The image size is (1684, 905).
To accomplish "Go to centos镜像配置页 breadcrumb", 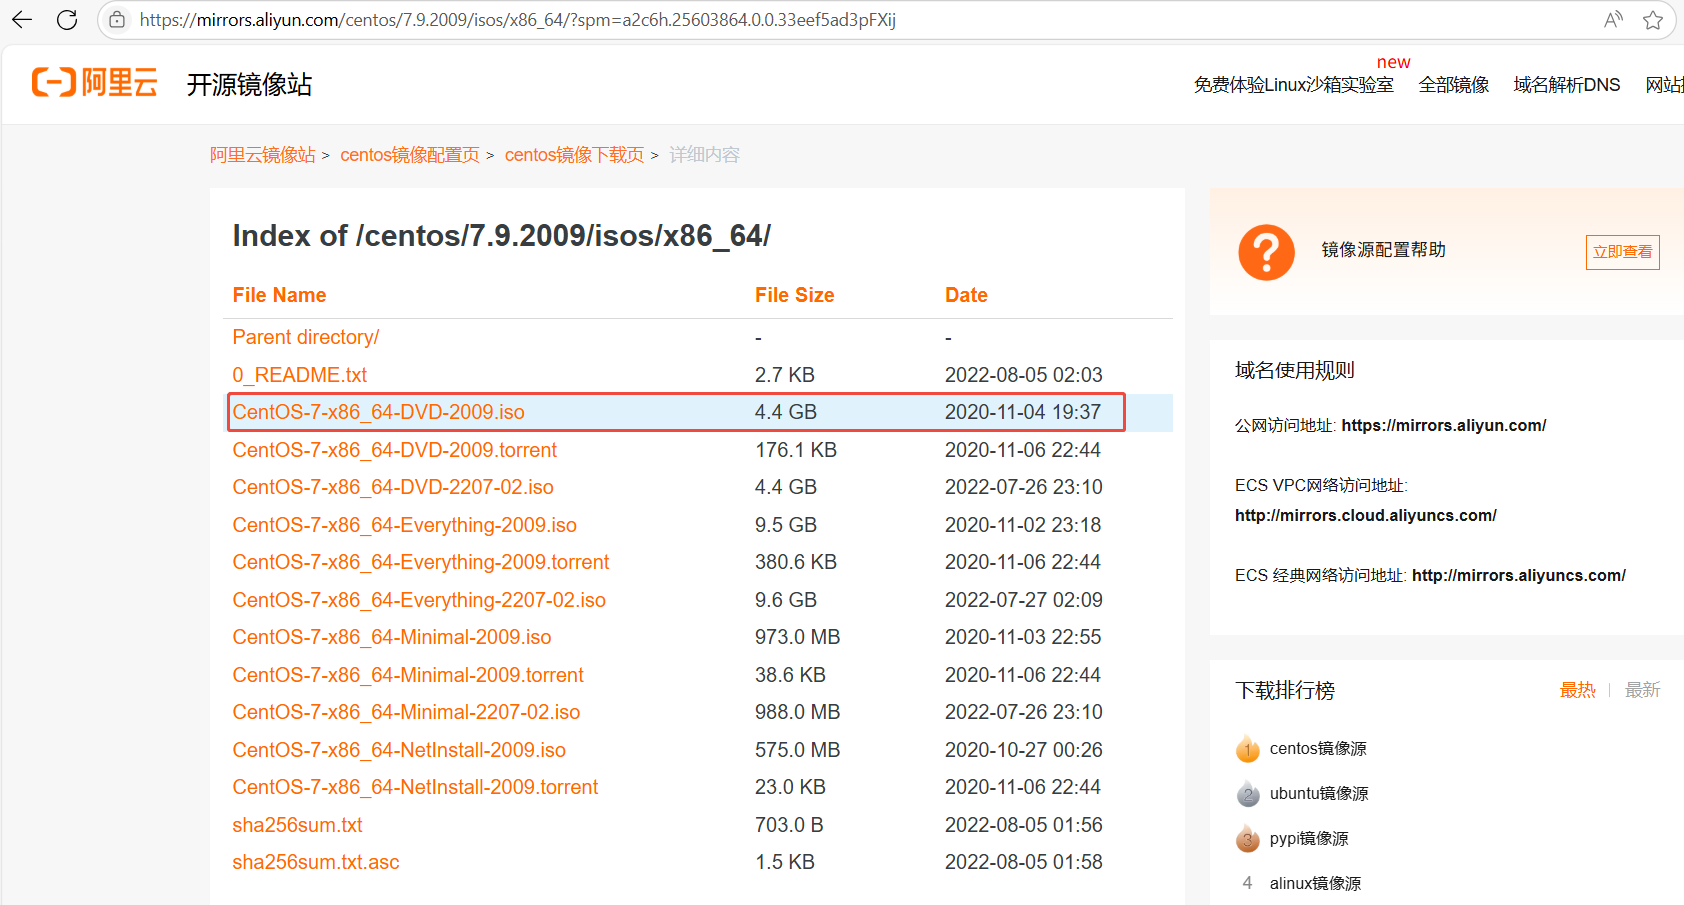I will 410,155.
